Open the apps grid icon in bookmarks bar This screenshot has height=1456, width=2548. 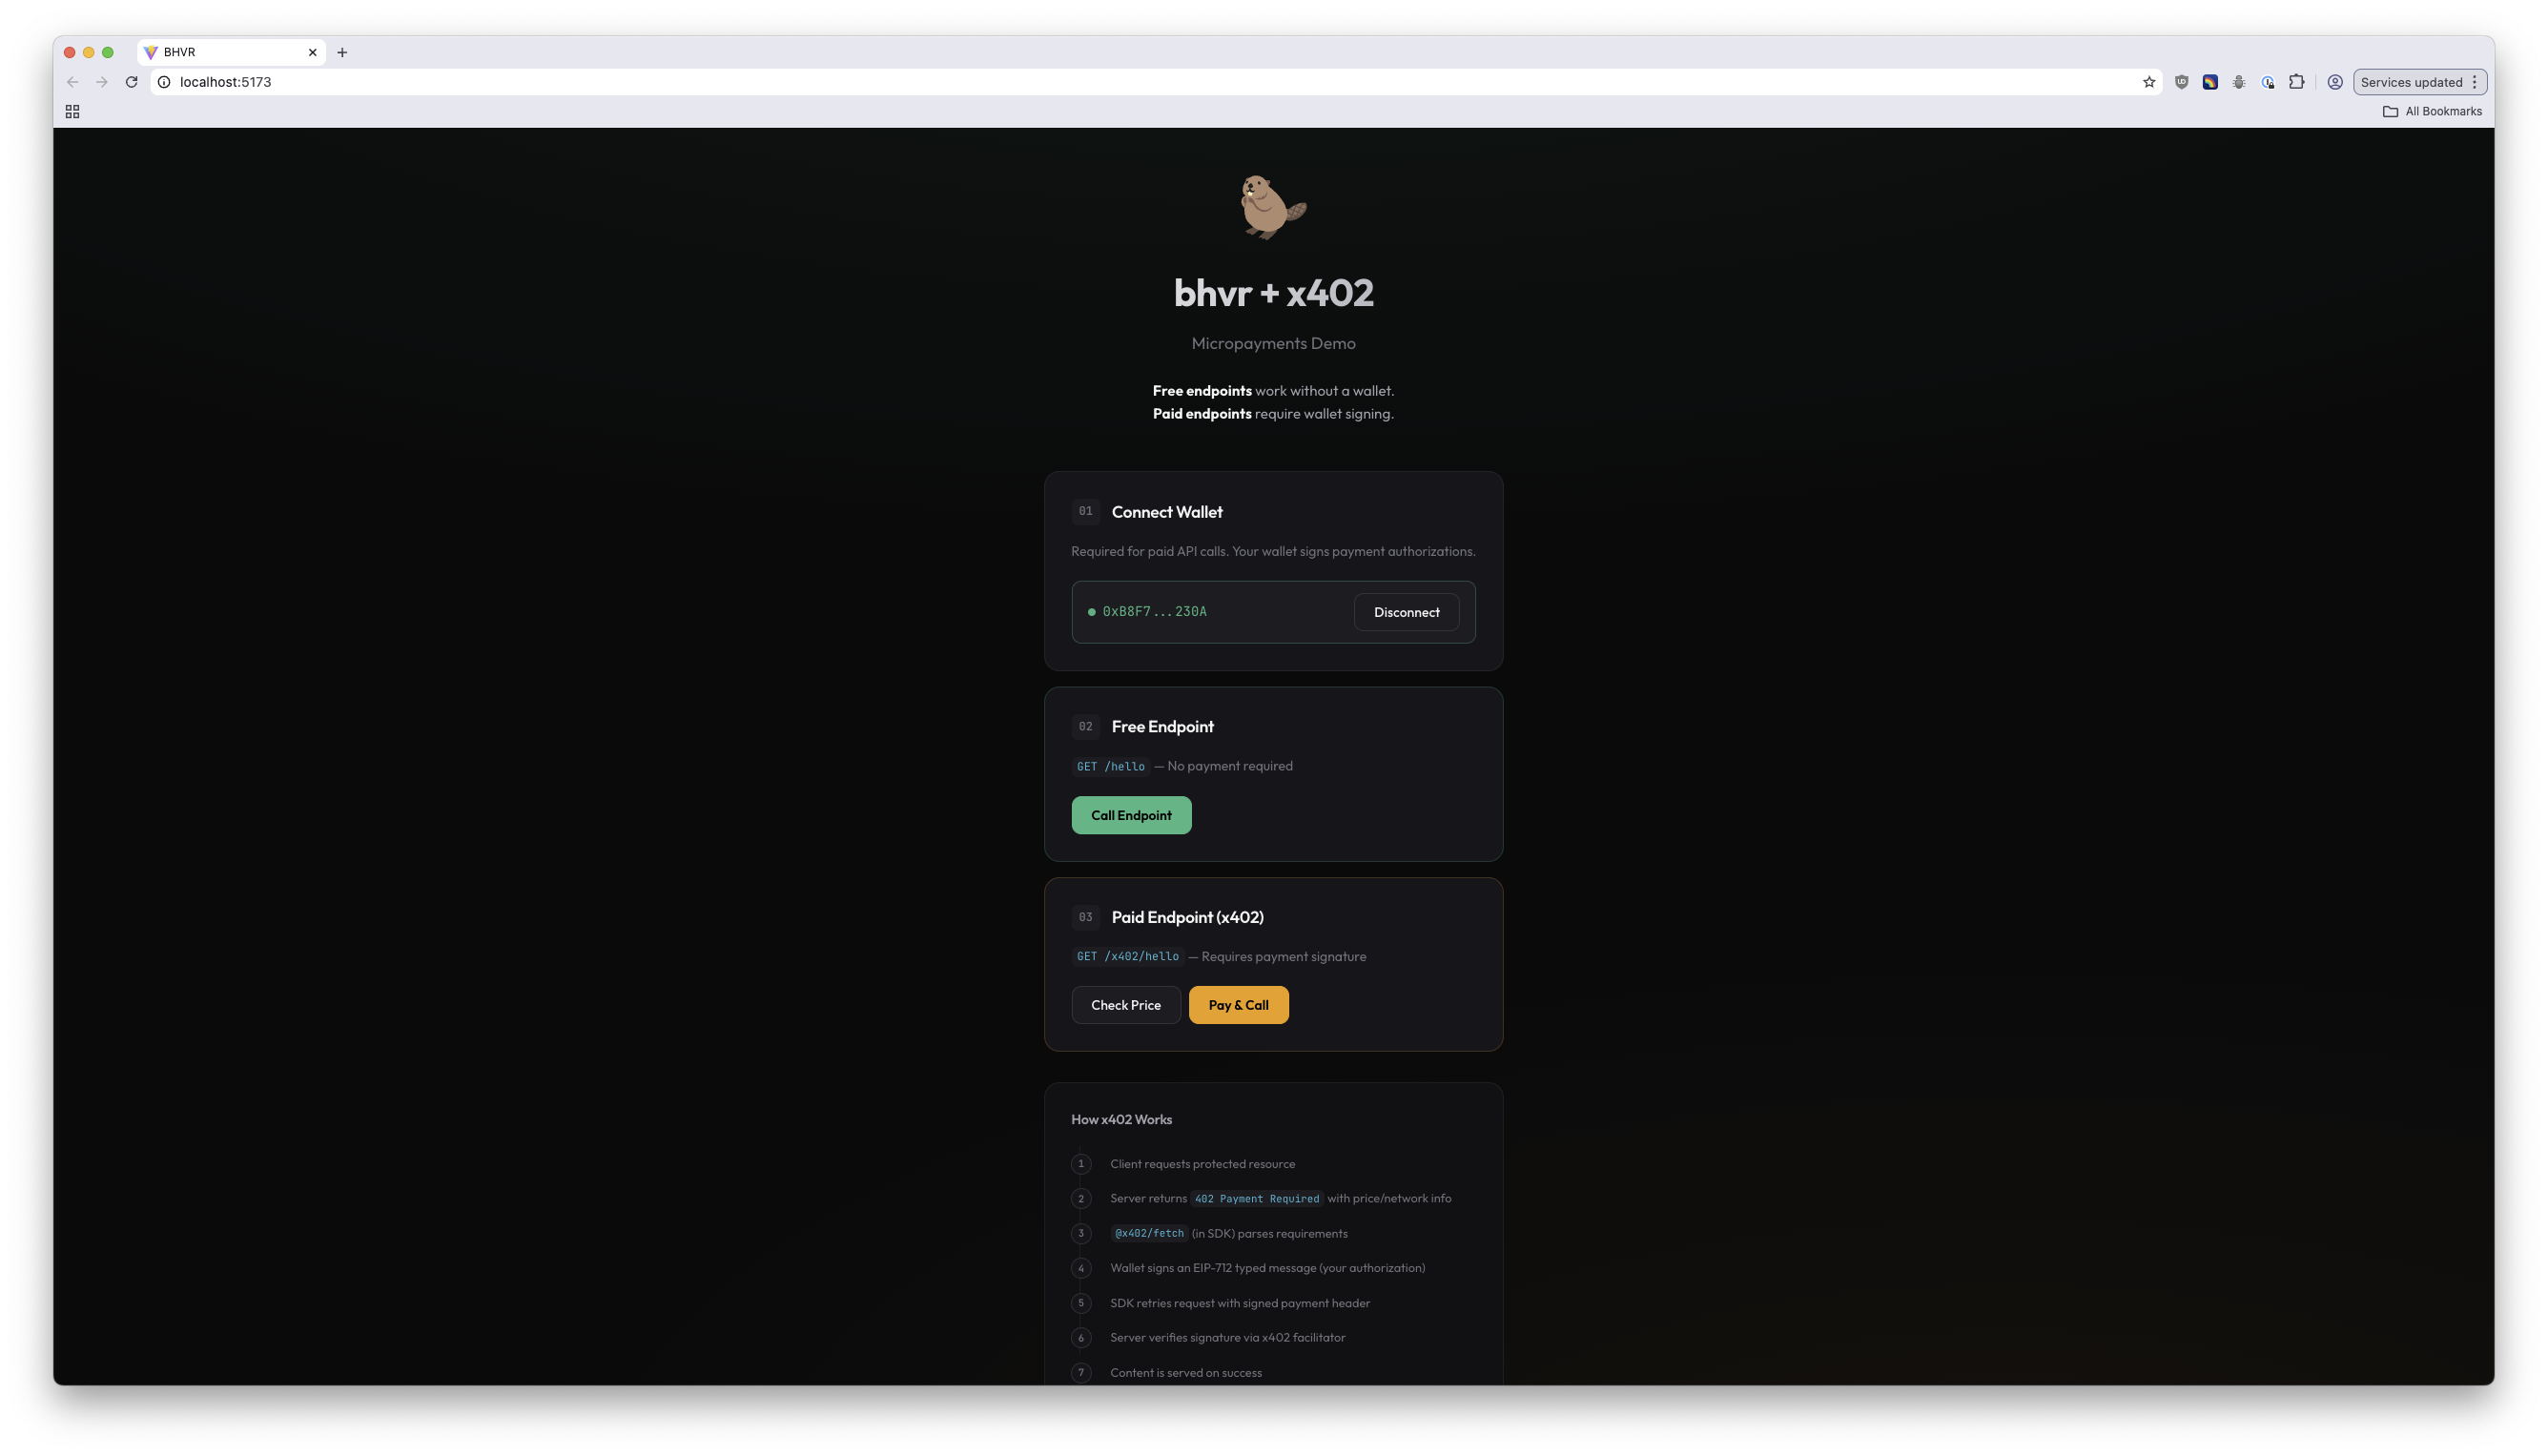(72, 111)
